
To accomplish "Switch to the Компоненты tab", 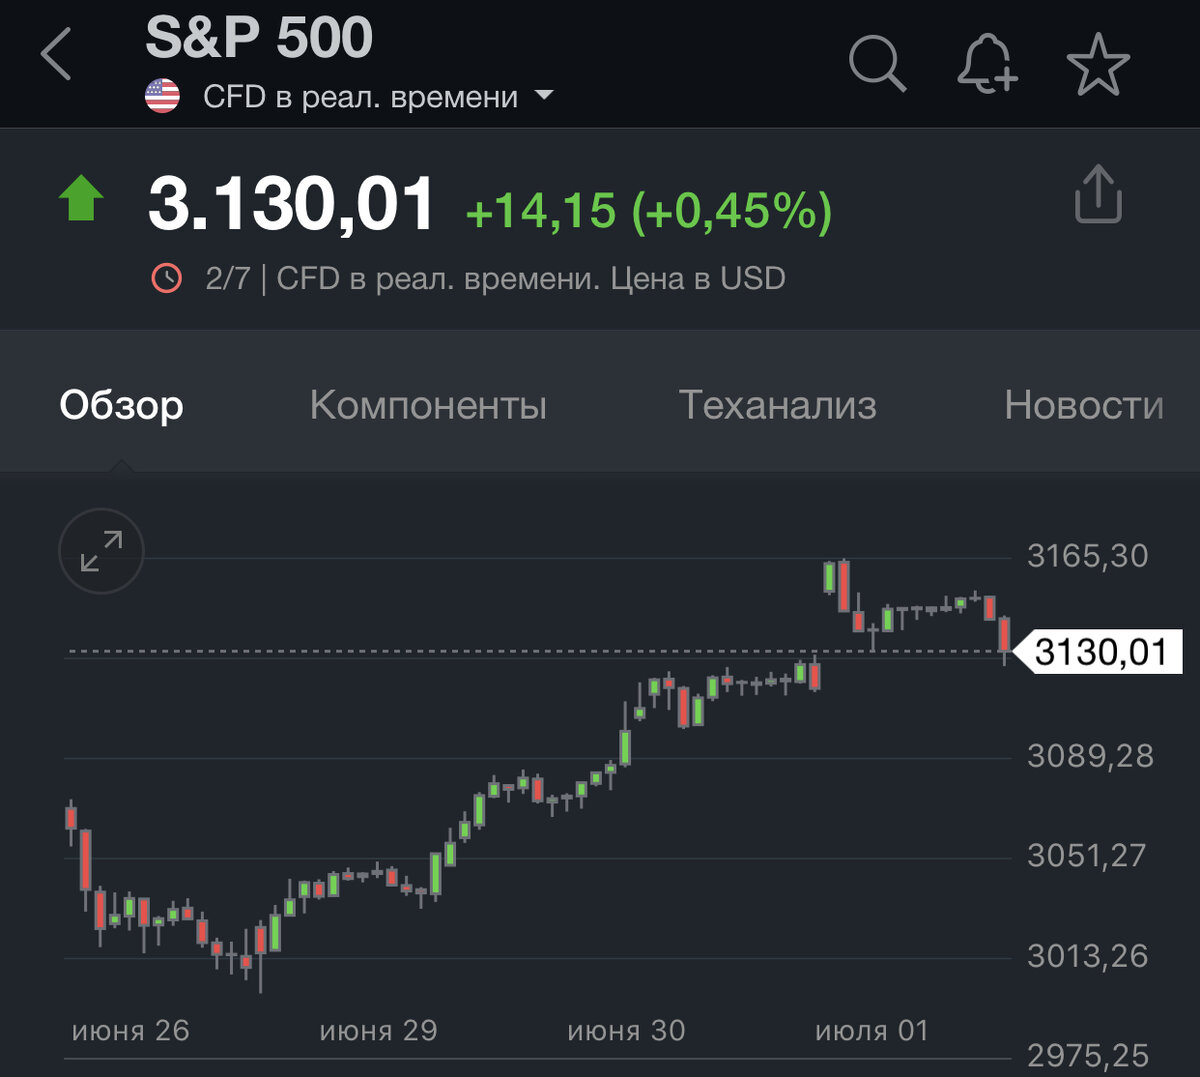I will tap(428, 405).
